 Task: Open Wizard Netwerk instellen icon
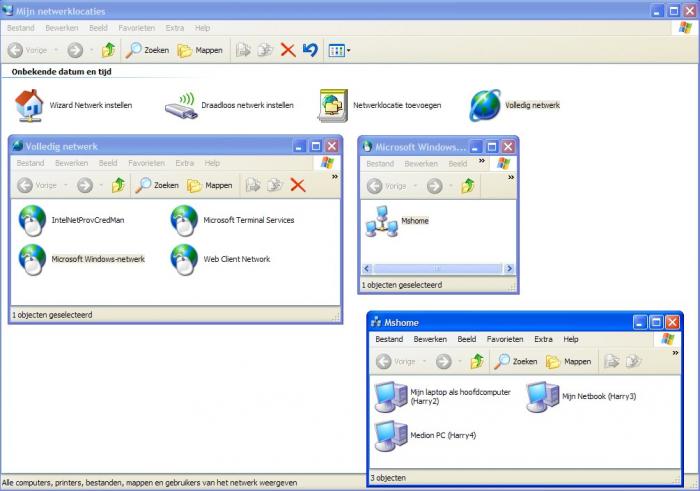point(29,105)
